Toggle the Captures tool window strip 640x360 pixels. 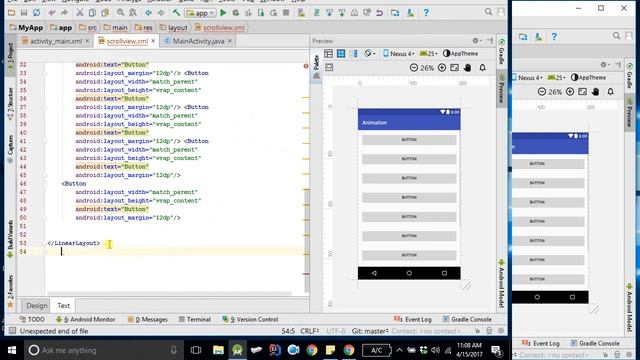(x=10, y=149)
